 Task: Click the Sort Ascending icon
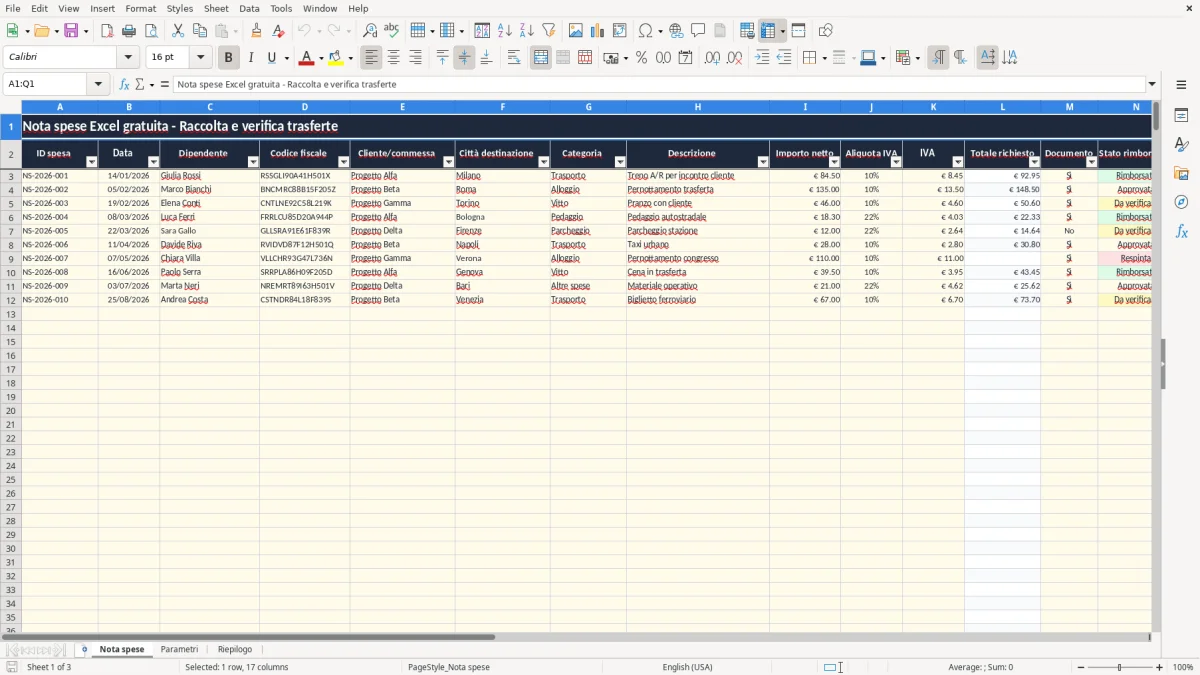pyautogui.click(x=505, y=31)
